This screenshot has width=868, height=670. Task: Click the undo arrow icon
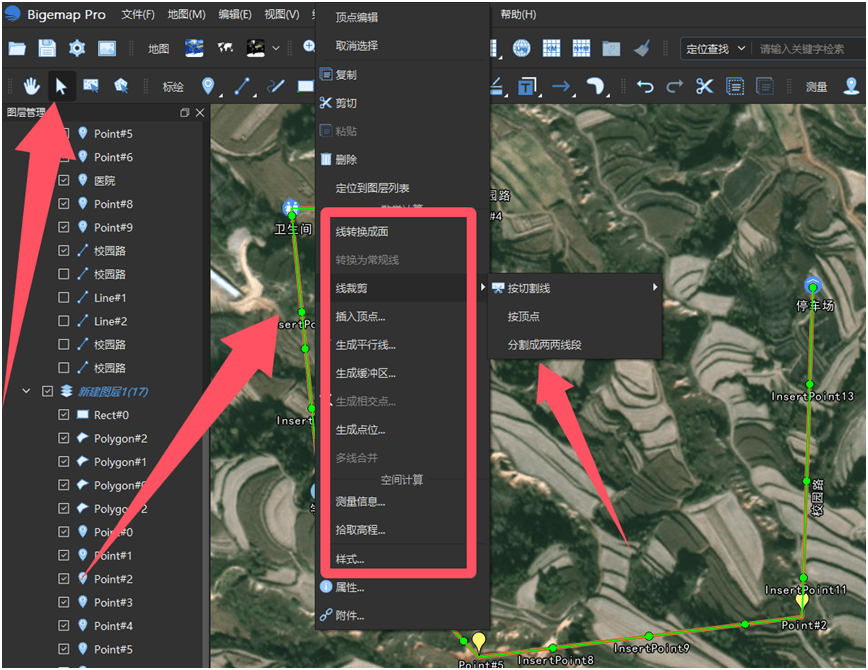[x=645, y=86]
